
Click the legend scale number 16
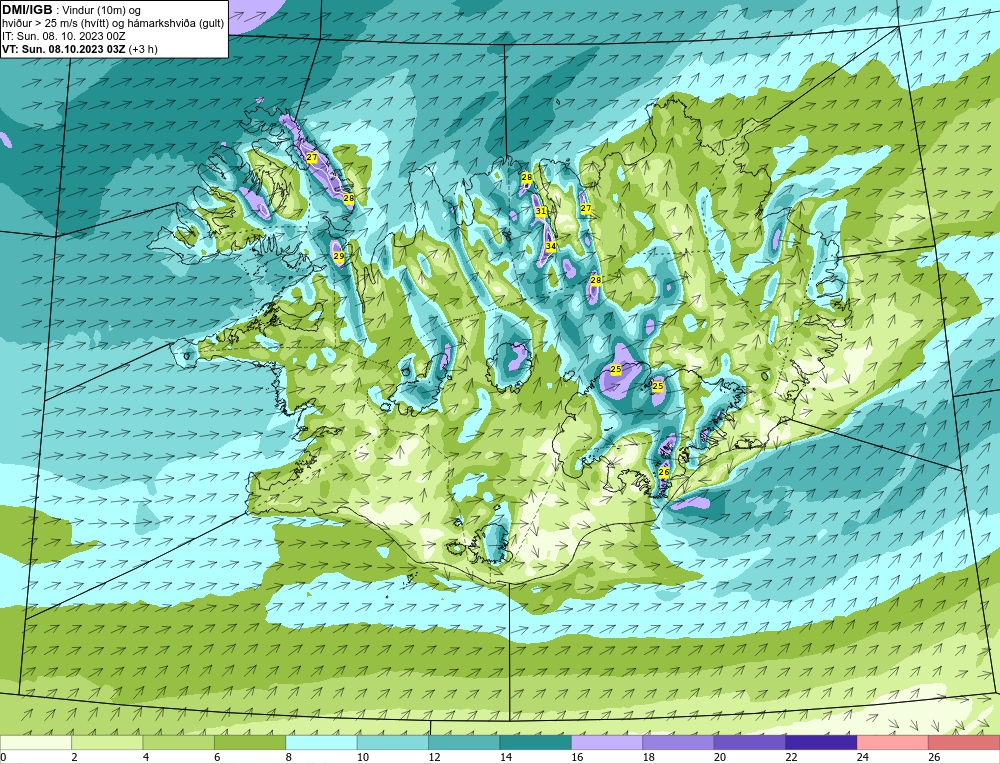click(x=577, y=757)
